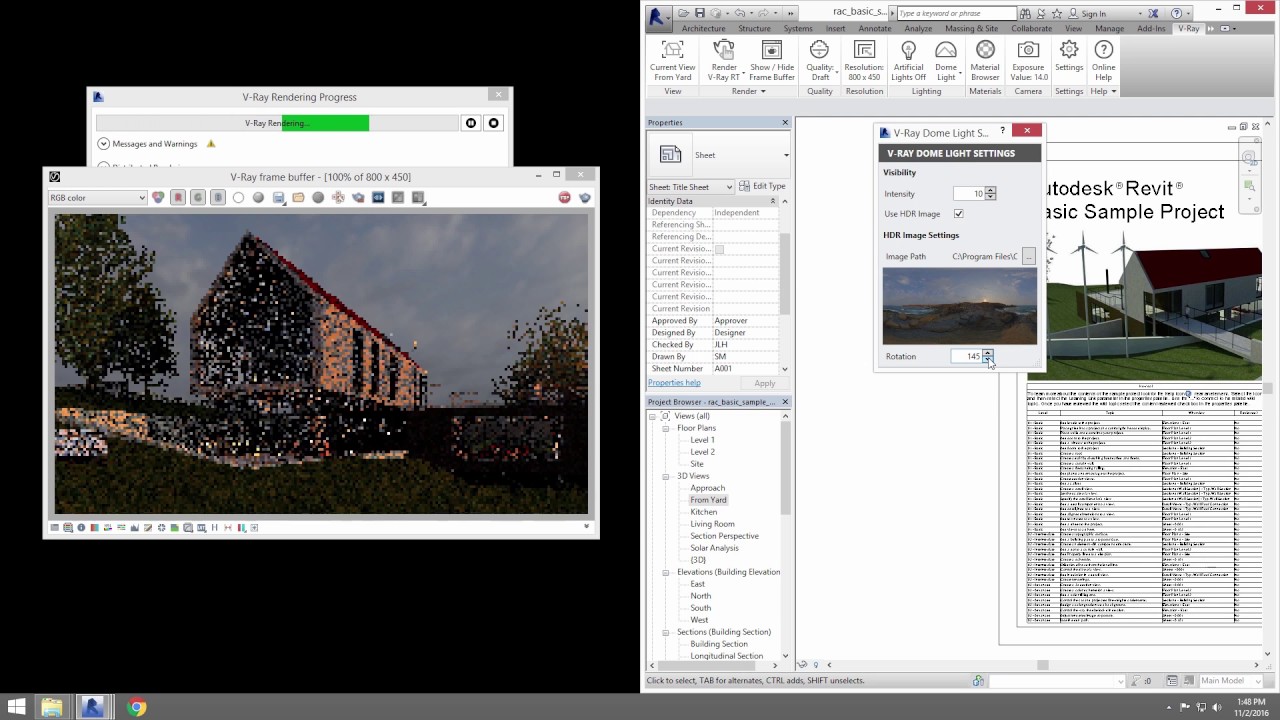Expand Messages and Warnings section
The height and width of the screenshot is (720, 1280).
click(103, 144)
